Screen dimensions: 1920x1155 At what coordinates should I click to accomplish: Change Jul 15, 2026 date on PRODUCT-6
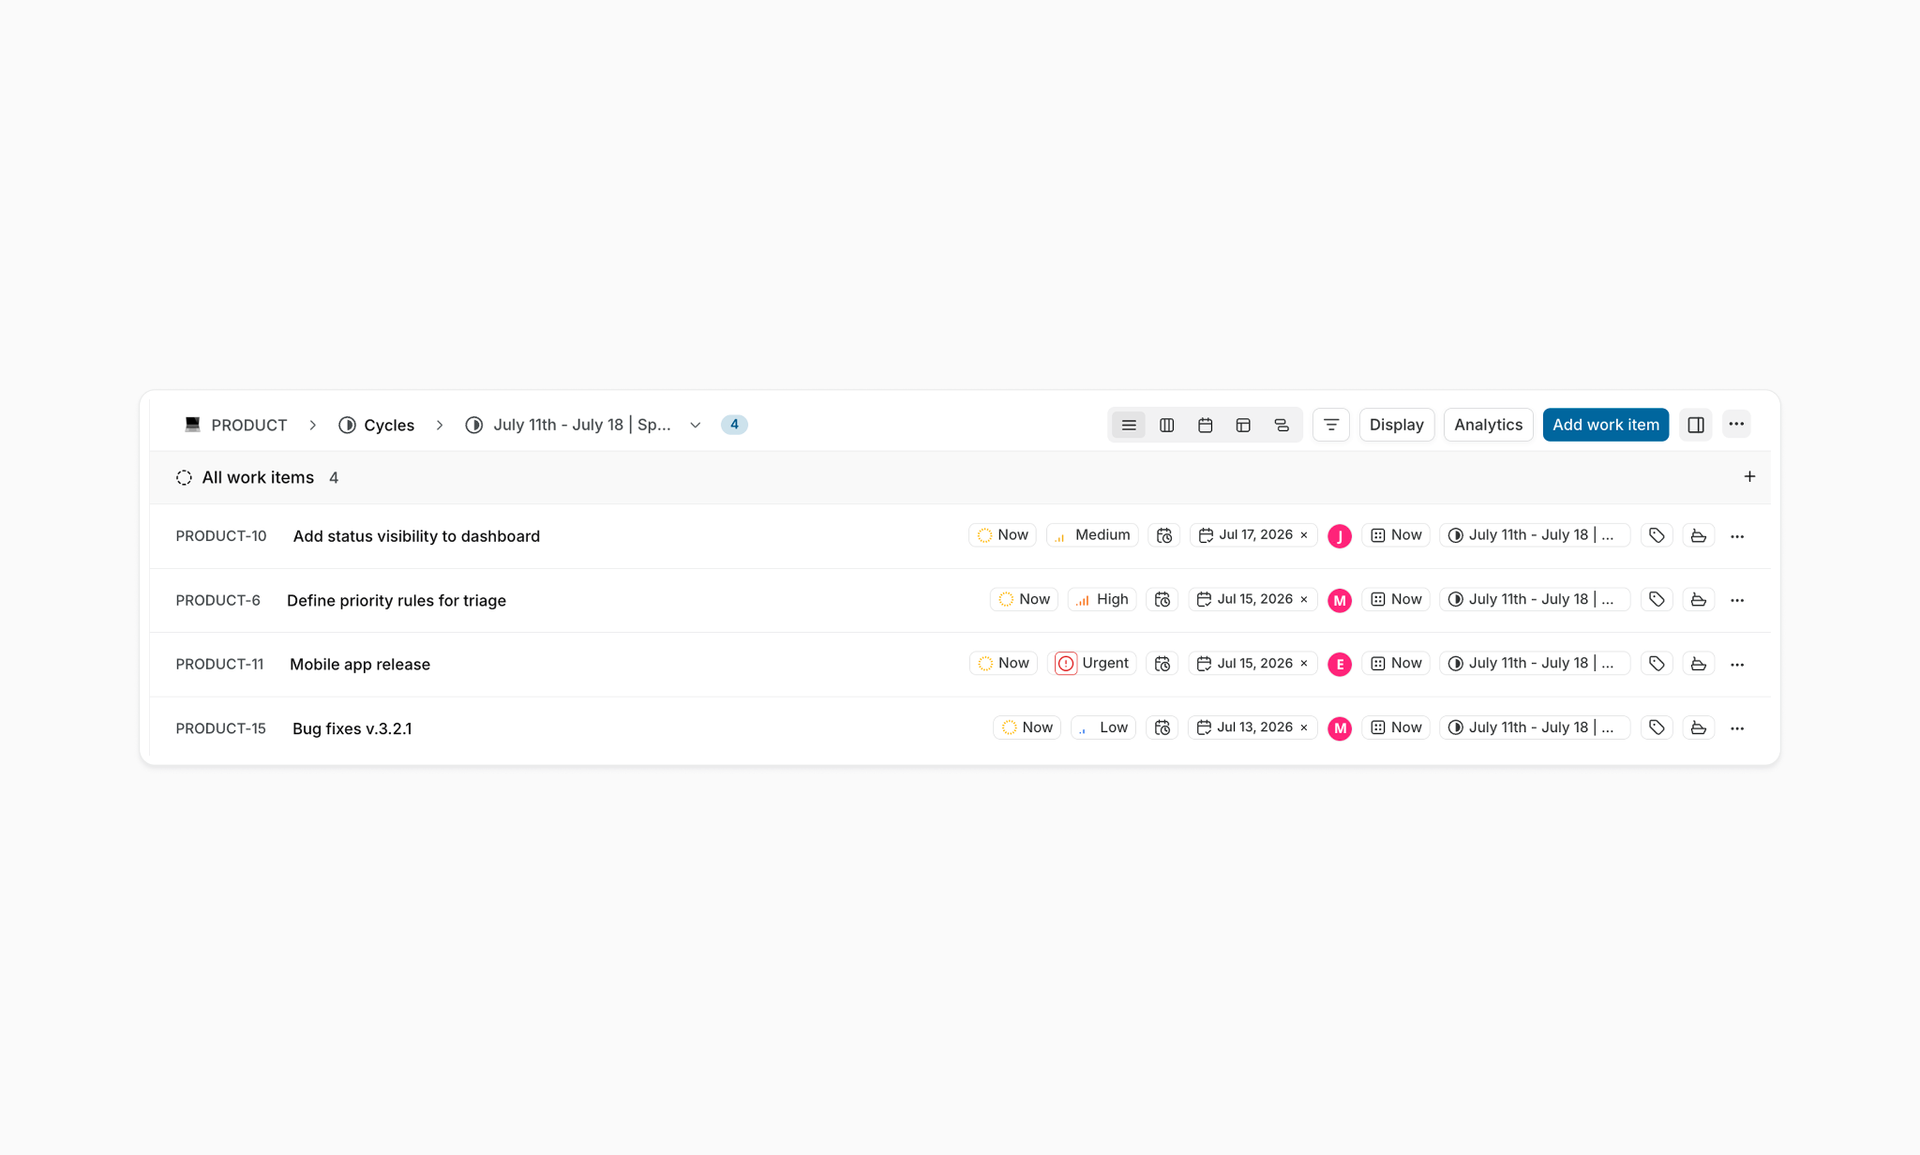pyautogui.click(x=1253, y=599)
